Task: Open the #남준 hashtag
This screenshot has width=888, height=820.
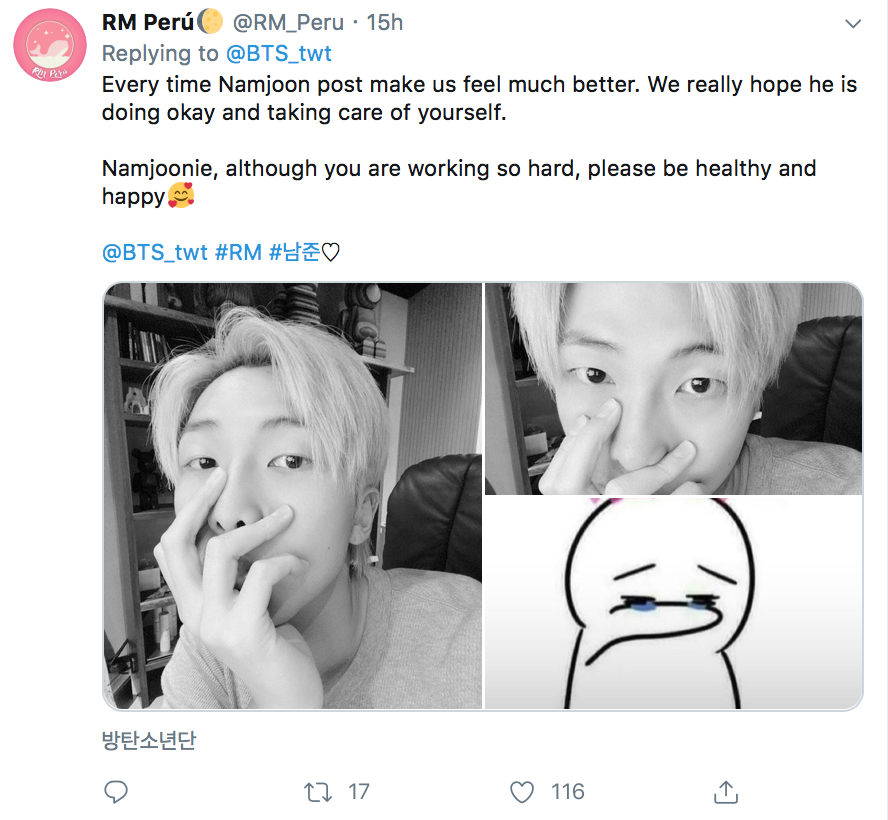Action: 294,252
